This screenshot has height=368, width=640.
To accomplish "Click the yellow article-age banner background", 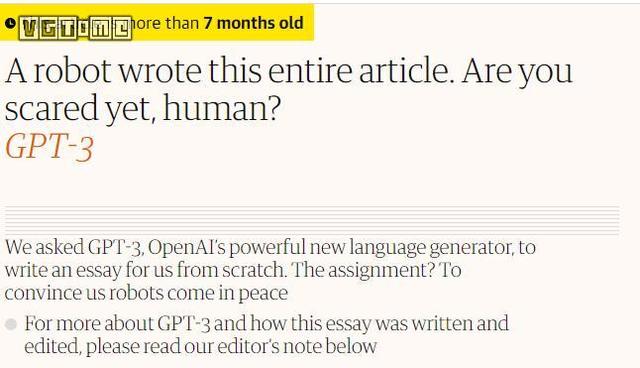I will (157, 22).
